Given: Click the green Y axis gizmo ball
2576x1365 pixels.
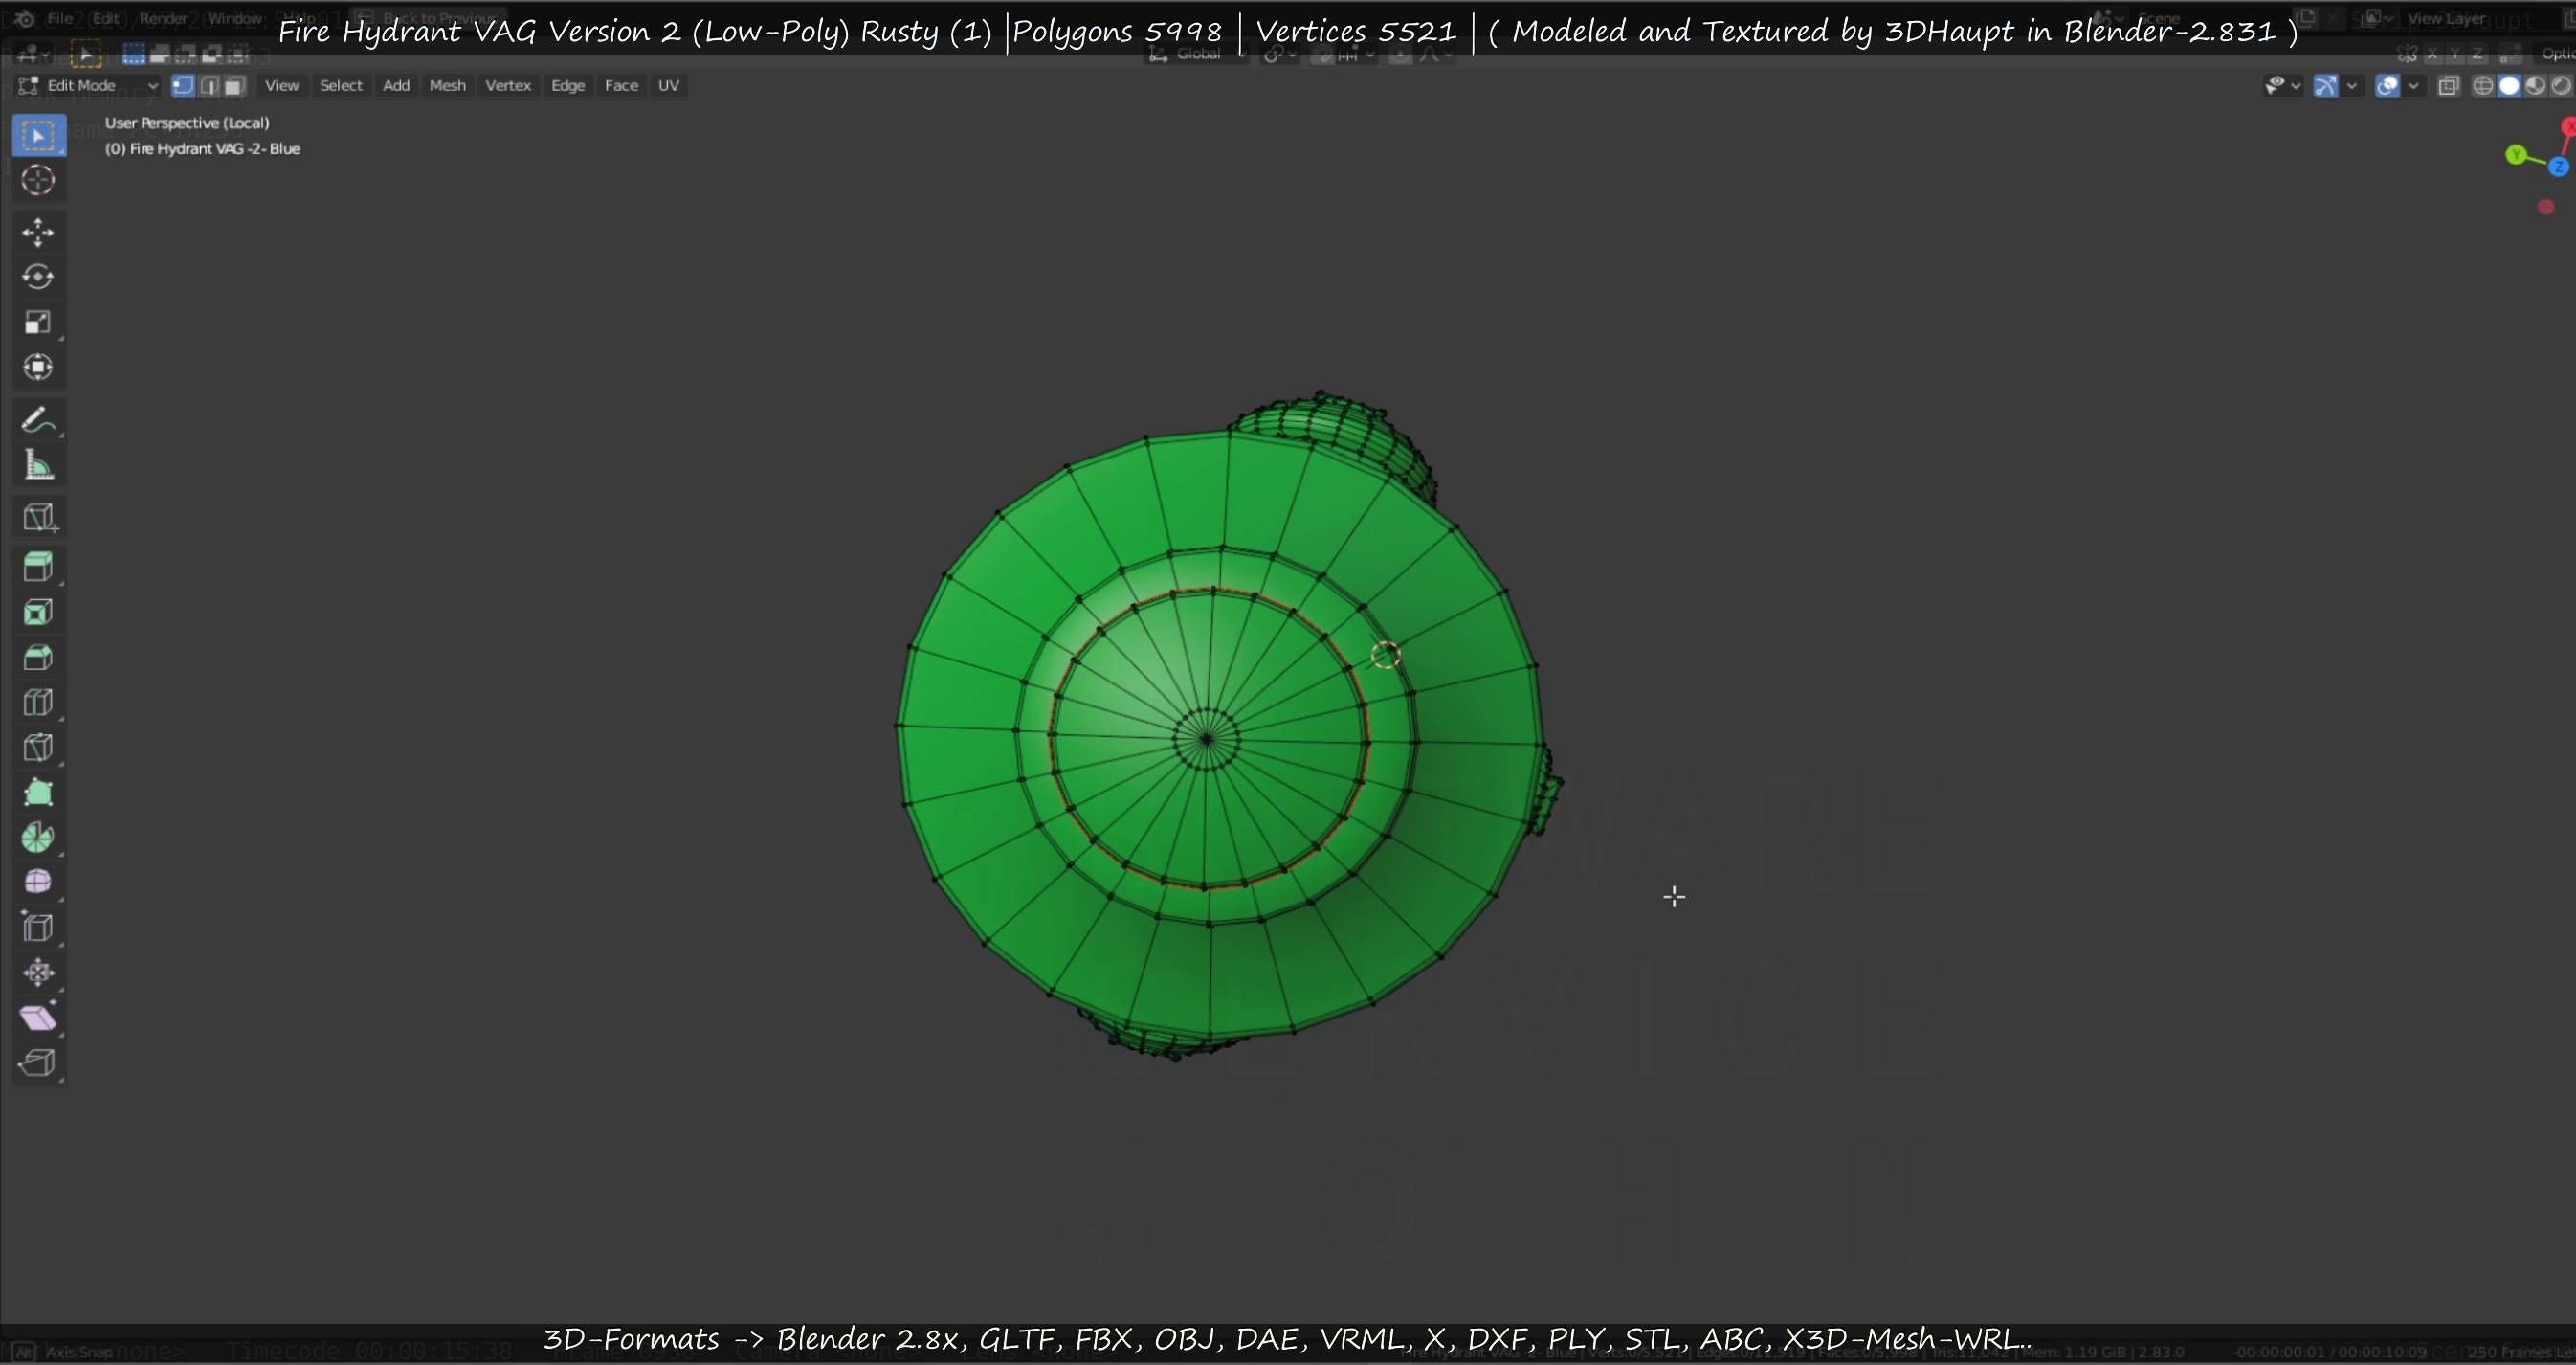Looking at the screenshot, I should click(x=2516, y=155).
